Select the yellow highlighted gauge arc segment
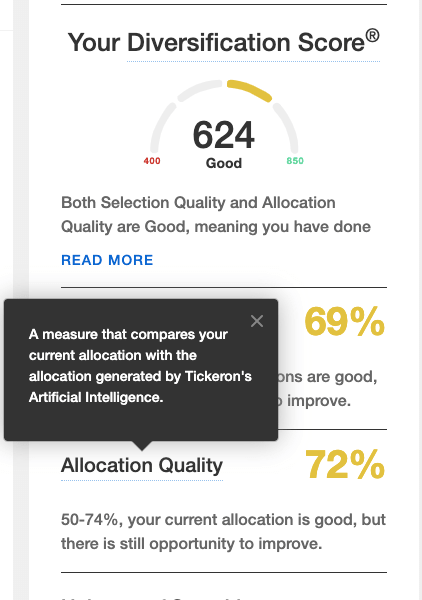This screenshot has height=600, width=422. (x=249, y=90)
